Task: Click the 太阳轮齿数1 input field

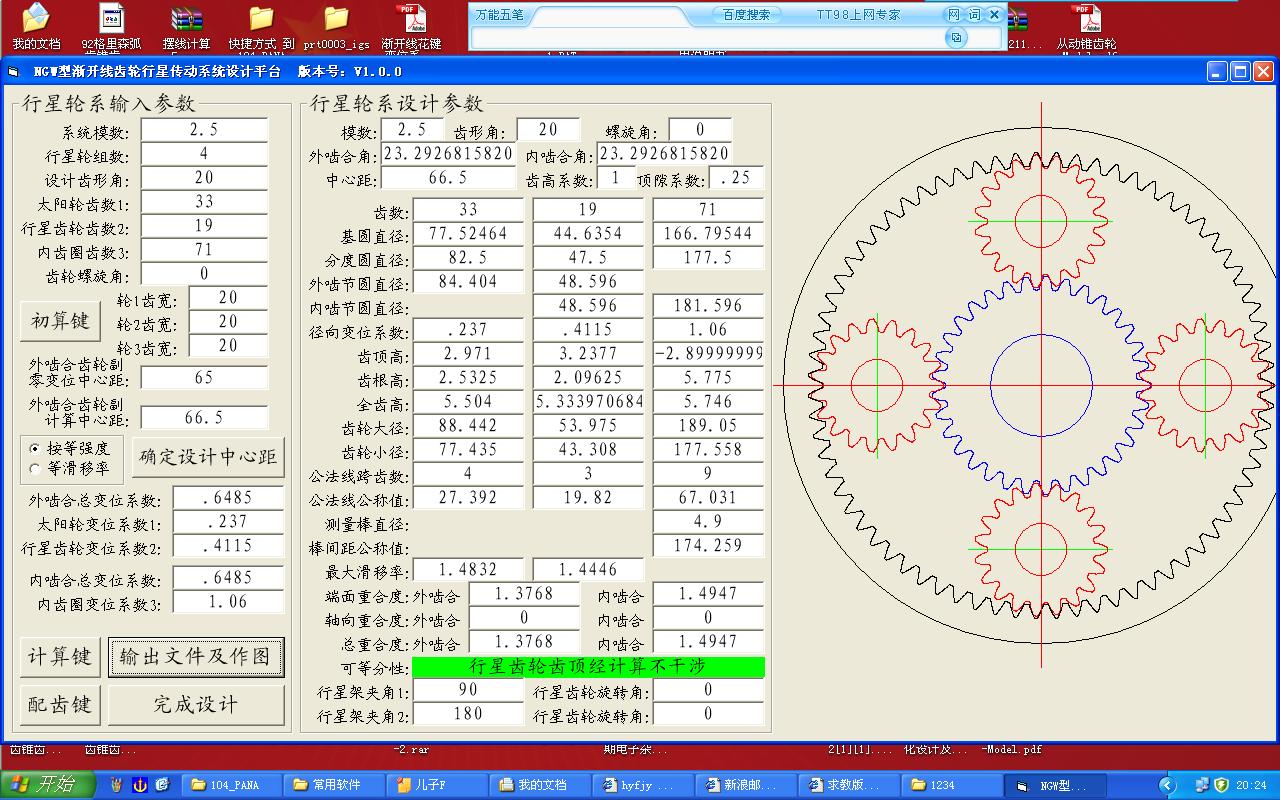Action: [204, 202]
